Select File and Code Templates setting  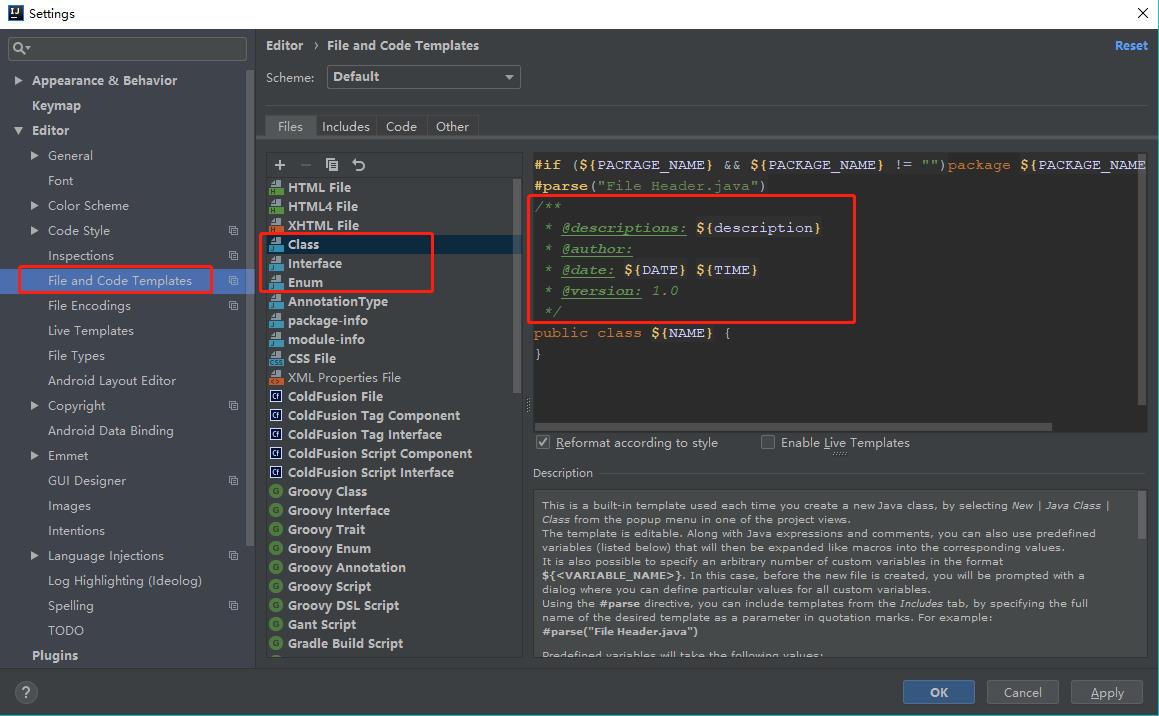pos(120,281)
